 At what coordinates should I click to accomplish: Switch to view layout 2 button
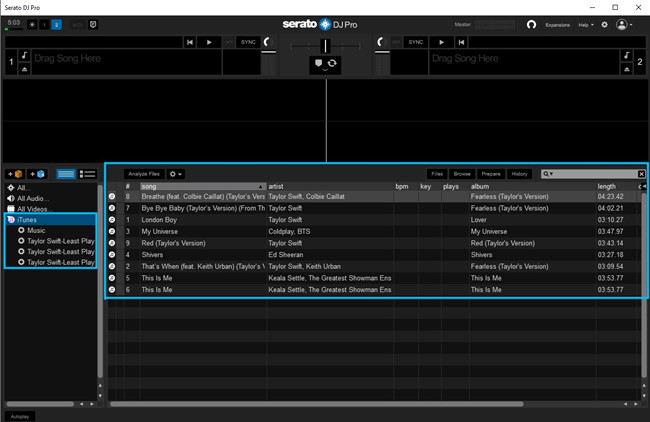(56, 25)
